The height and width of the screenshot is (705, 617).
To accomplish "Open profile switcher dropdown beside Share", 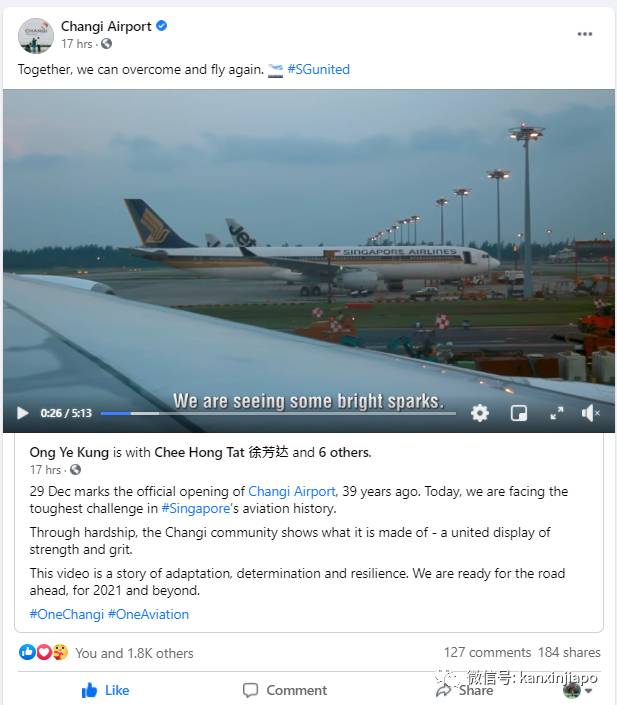I will coord(576,690).
